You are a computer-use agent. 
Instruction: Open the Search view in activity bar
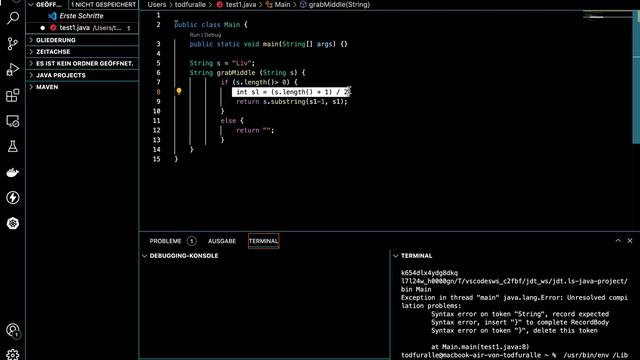(13, 18)
